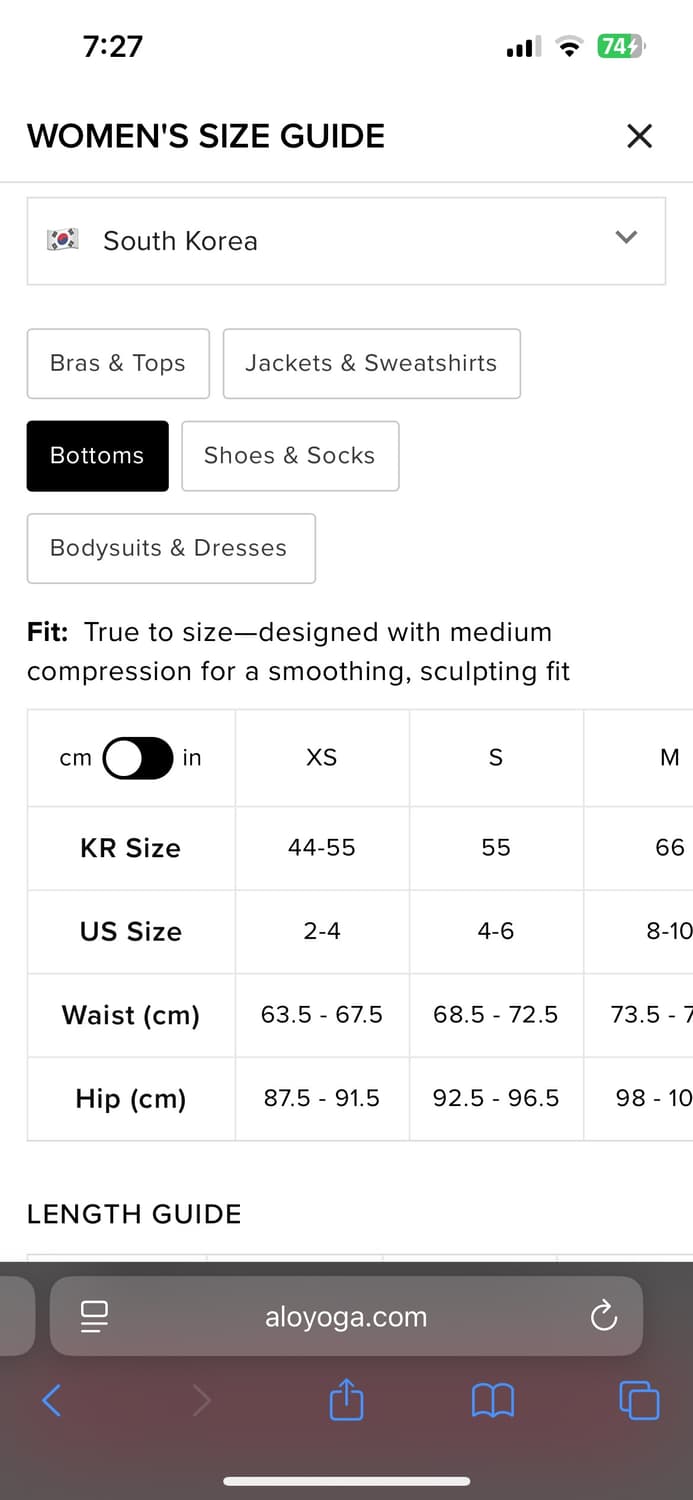
Task: Close the Women's Size Guide
Action: coord(639,136)
